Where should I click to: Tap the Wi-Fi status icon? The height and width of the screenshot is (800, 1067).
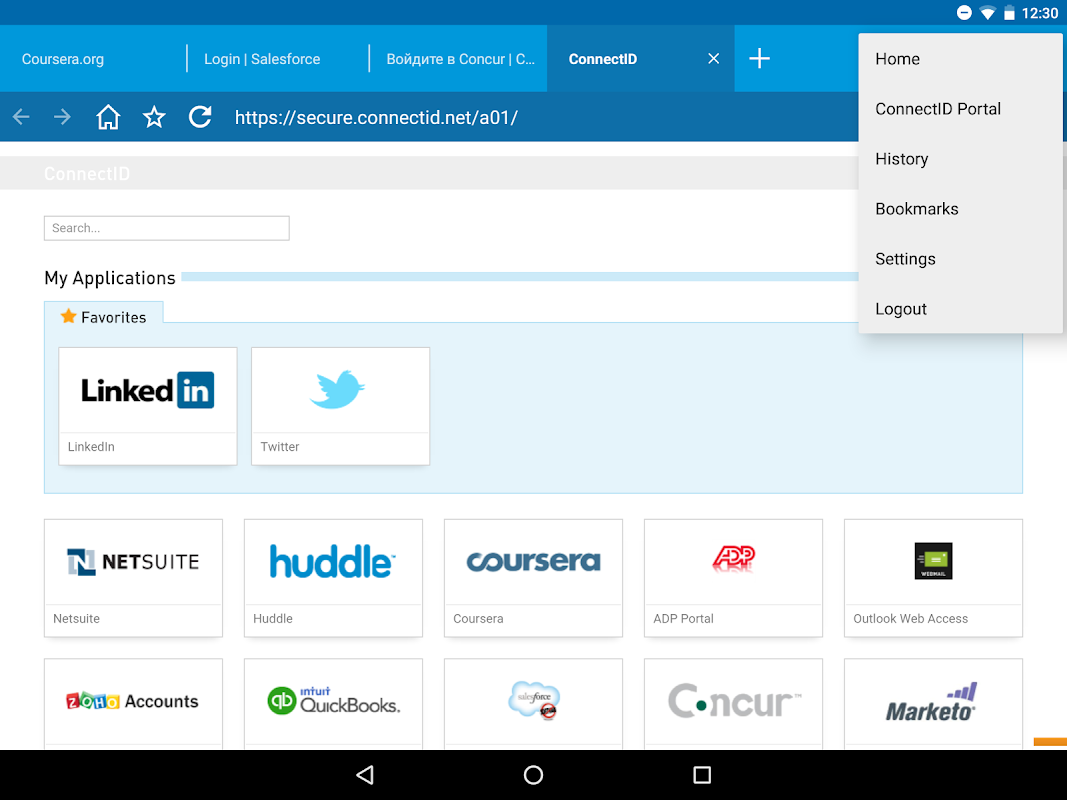987,13
